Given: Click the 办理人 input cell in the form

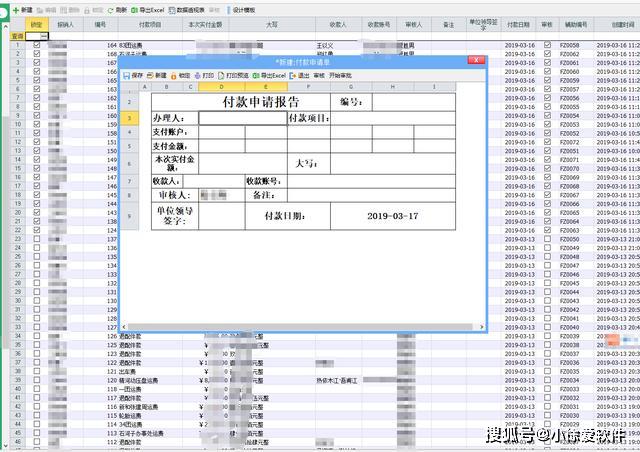Looking at the screenshot, I should 243,118.
